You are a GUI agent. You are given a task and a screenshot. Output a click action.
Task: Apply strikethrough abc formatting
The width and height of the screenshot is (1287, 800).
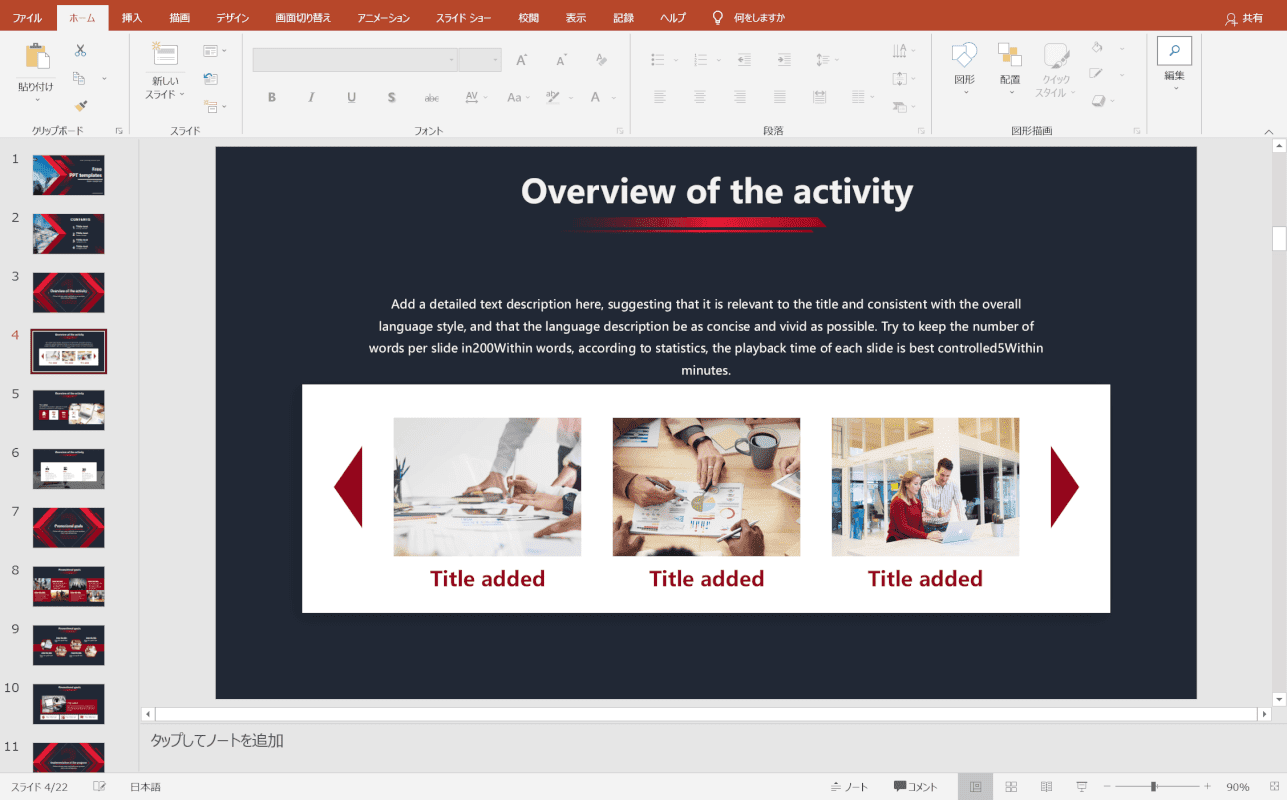click(x=431, y=98)
